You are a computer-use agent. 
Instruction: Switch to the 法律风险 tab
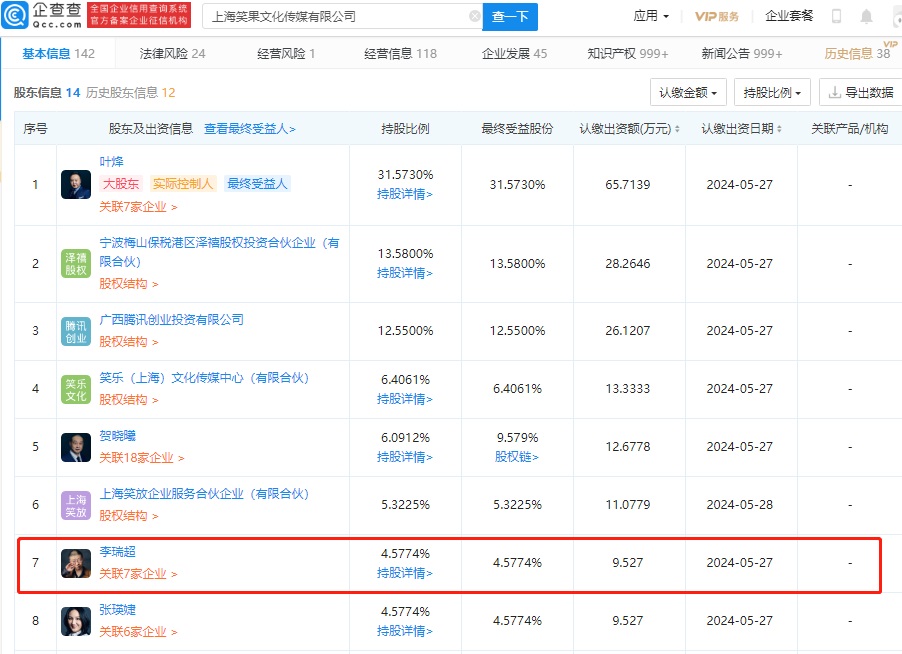pos(172,53)
